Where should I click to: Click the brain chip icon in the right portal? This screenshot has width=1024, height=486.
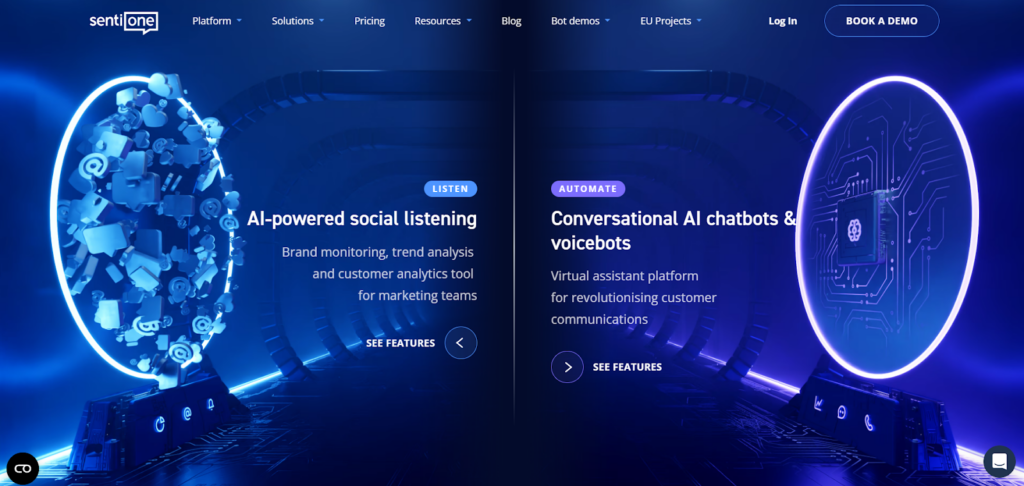pos(853,228)
